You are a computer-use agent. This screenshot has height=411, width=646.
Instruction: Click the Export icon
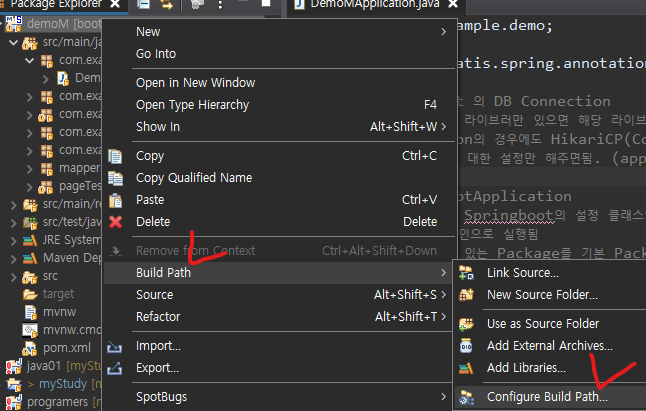pyautogui.click(x=115, y=368)
